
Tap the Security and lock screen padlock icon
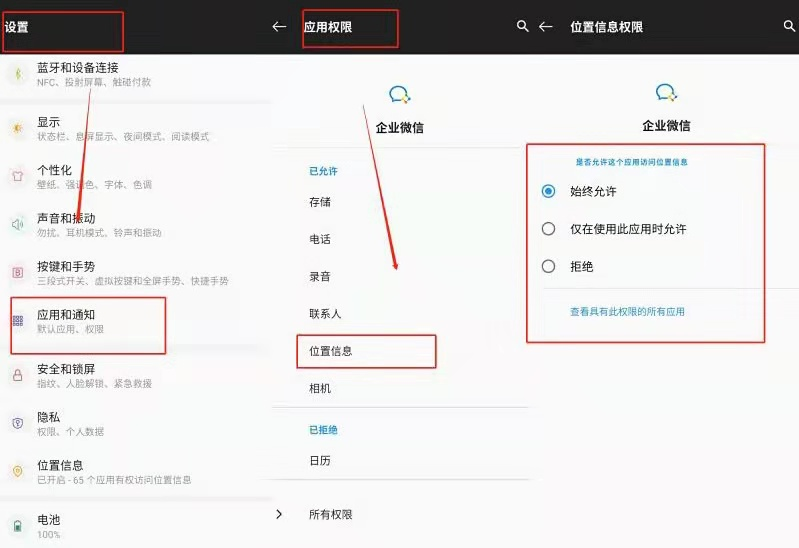pyautogui.click(x=18, y=375)
